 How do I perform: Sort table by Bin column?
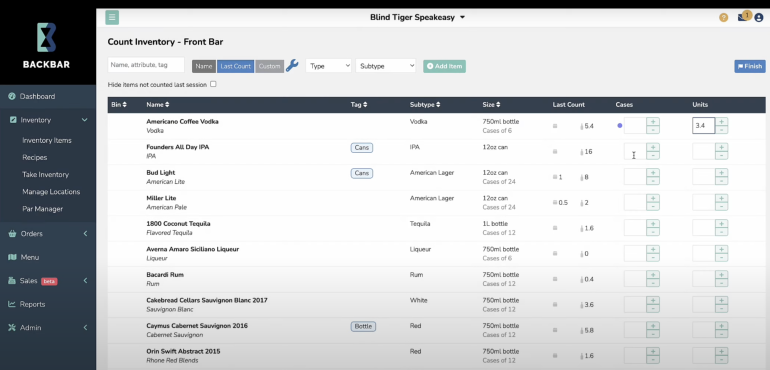point(119,105)
